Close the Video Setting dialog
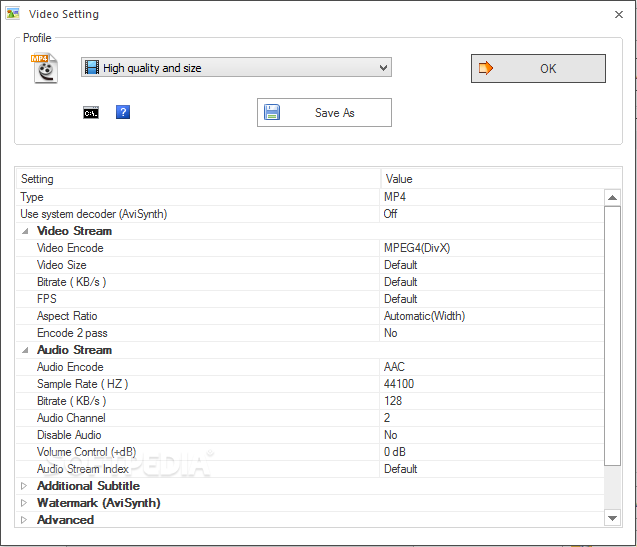This screenshot has height=547, width=637. 618,14
